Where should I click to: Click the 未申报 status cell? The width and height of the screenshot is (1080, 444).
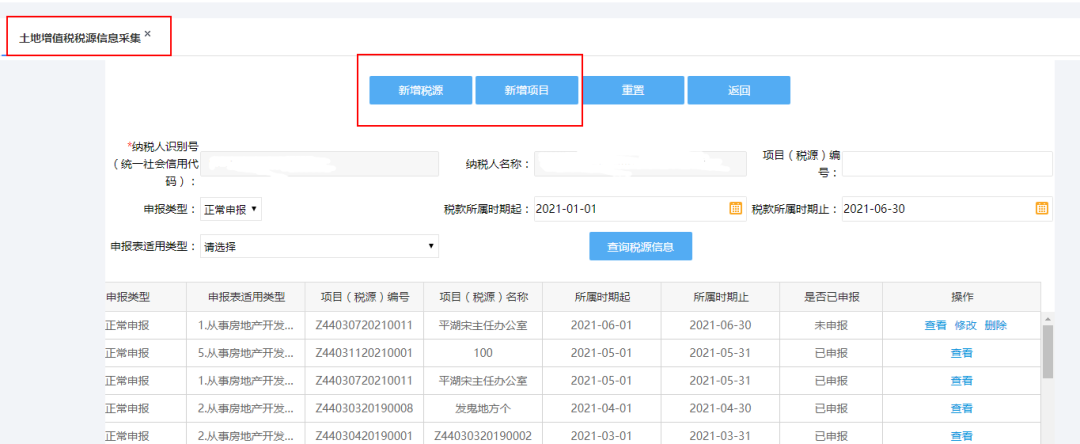(831, 326)
